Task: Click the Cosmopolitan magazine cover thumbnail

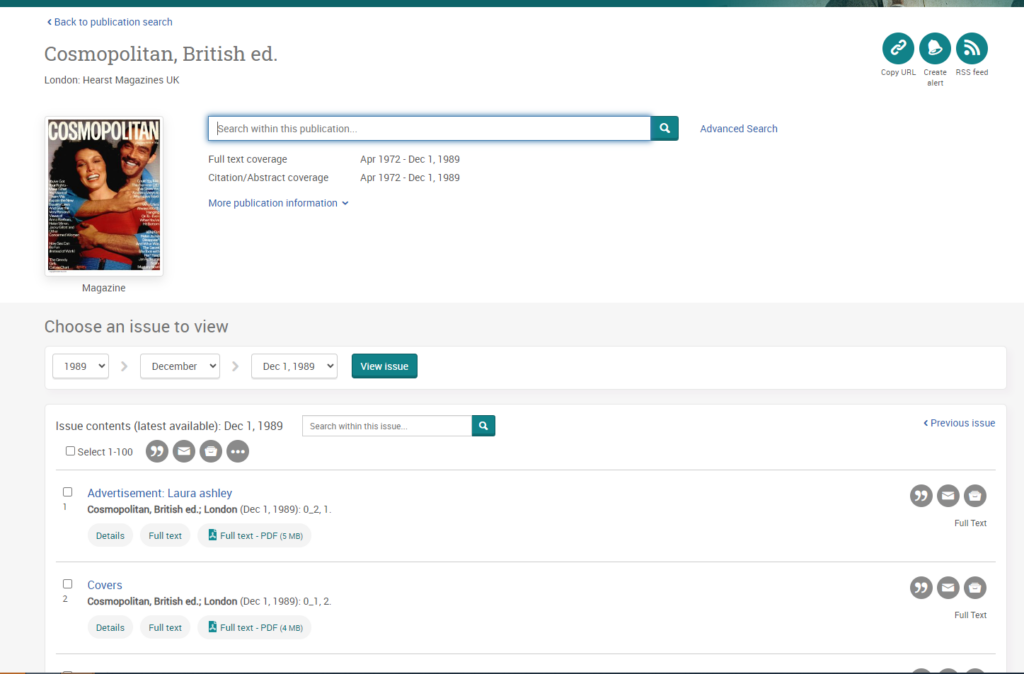Action: point(103,196)
